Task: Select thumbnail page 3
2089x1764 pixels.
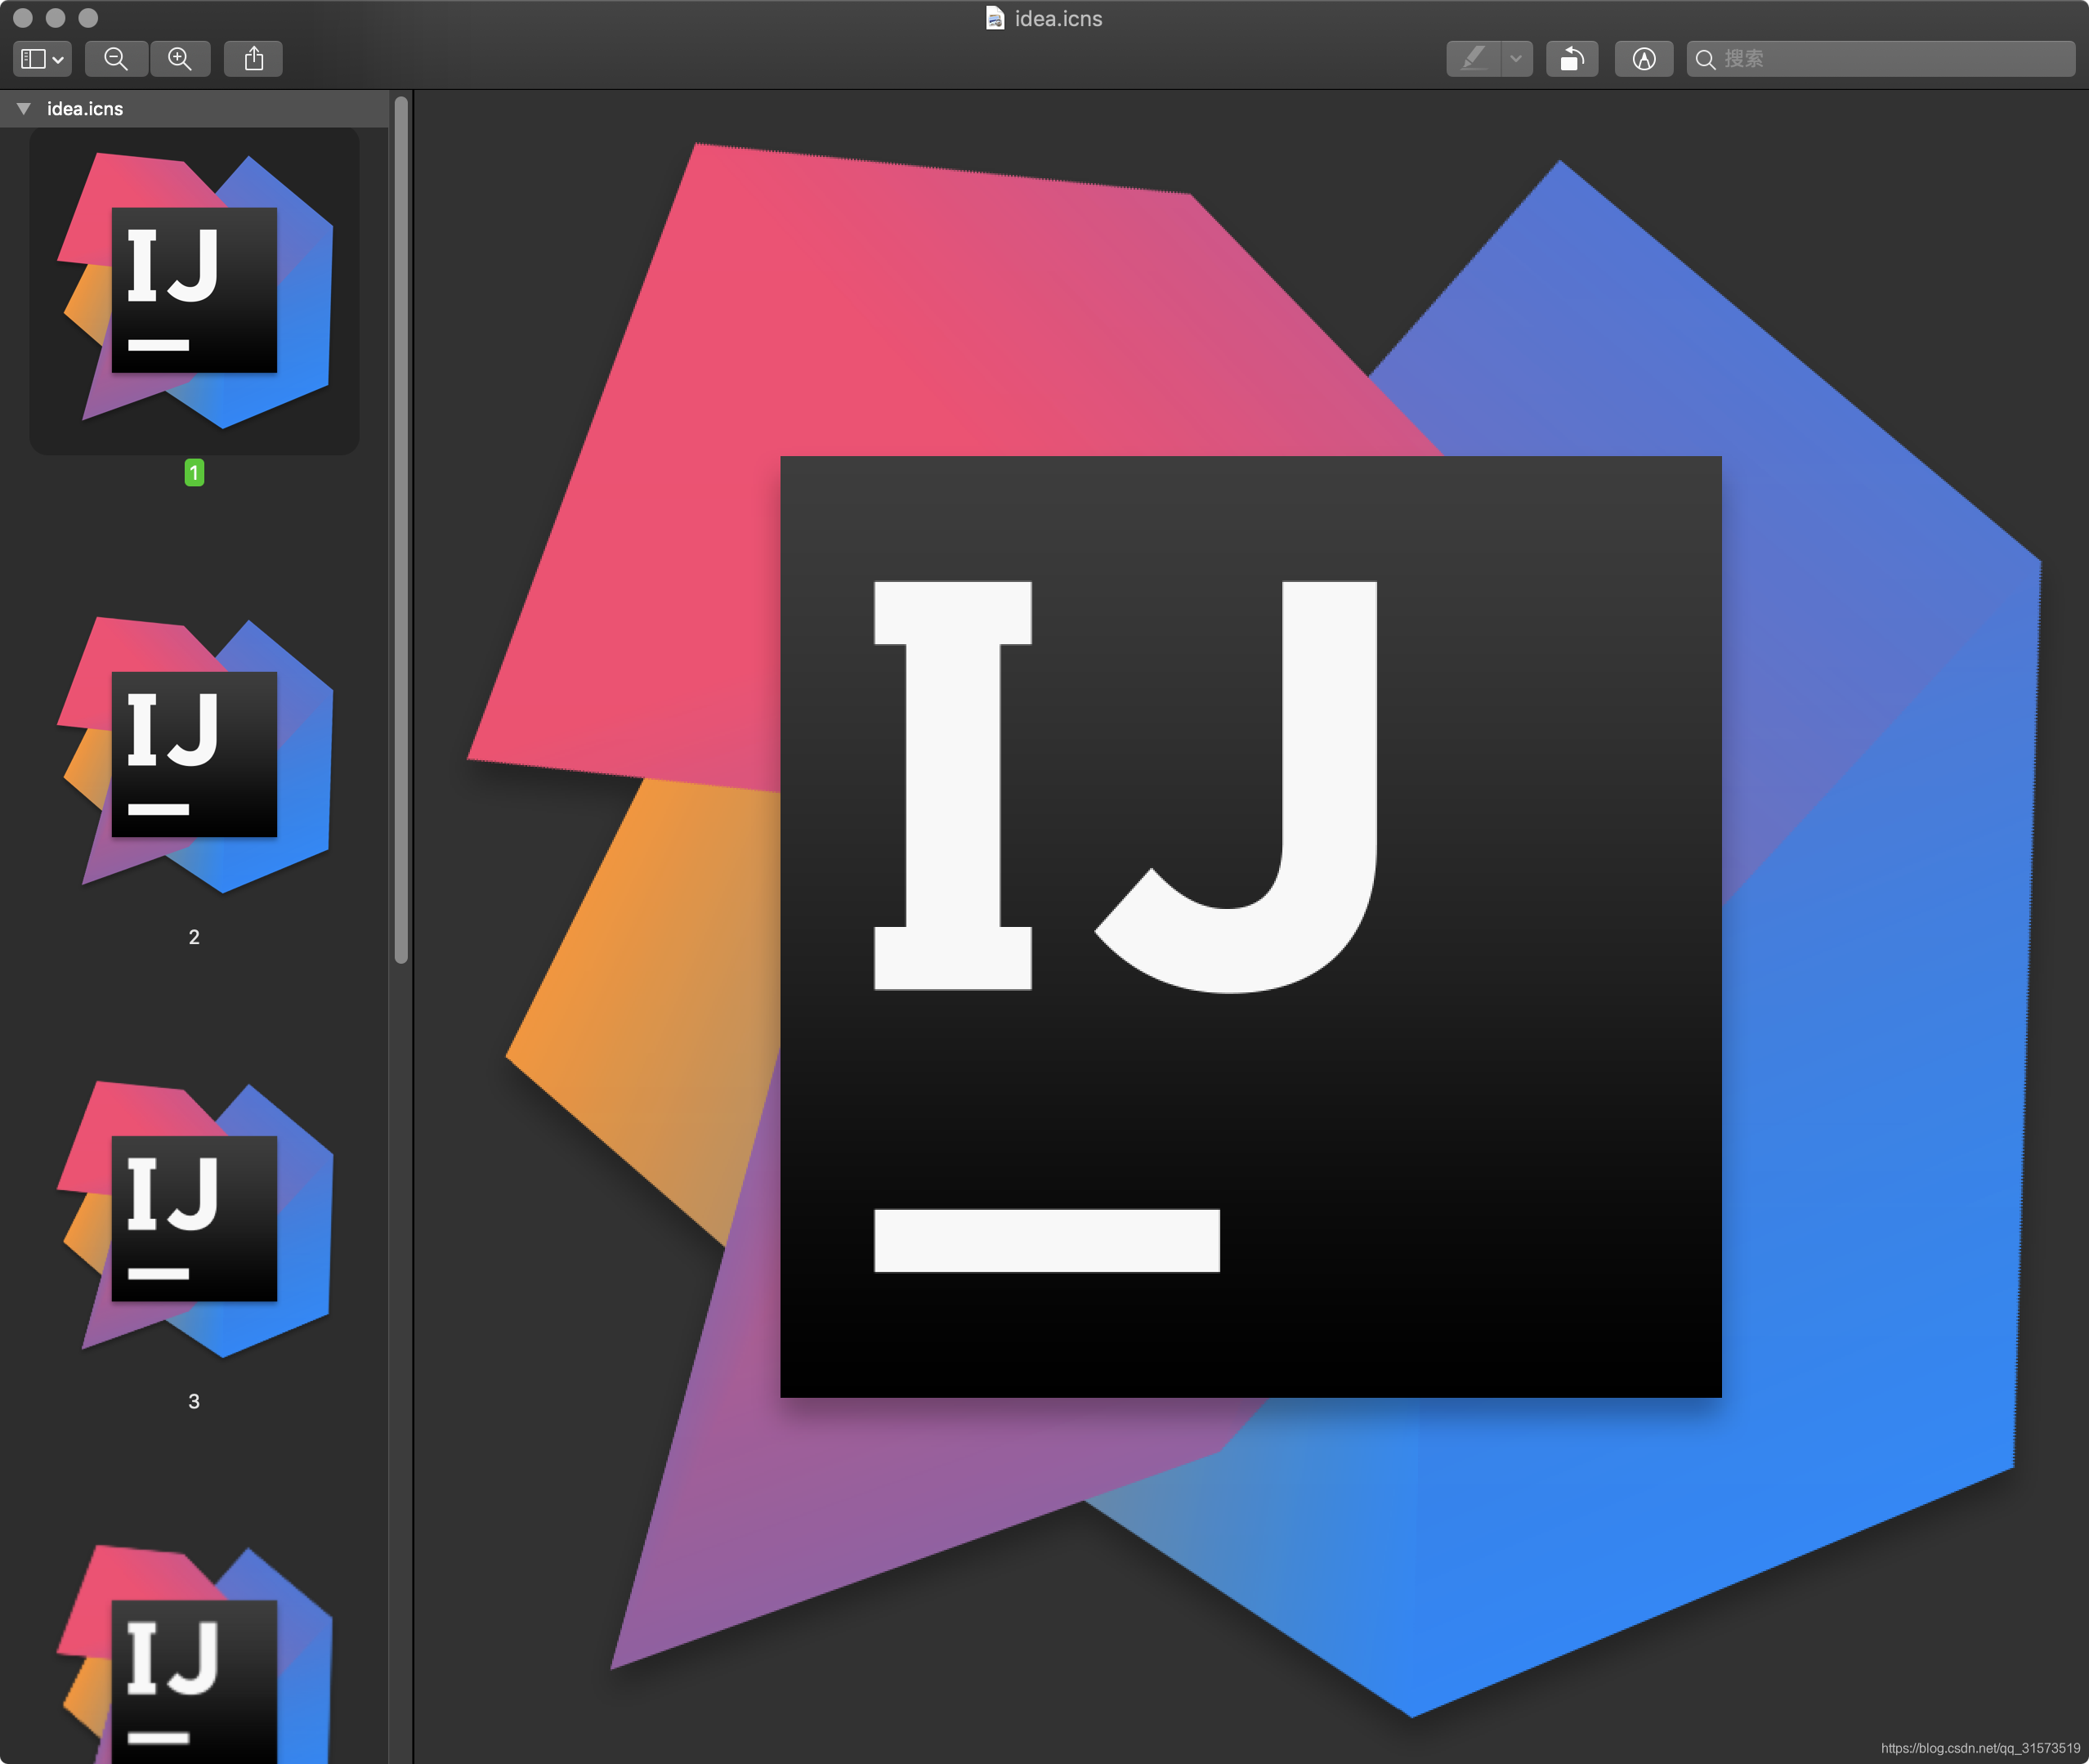Action: tap(194, 1218)
